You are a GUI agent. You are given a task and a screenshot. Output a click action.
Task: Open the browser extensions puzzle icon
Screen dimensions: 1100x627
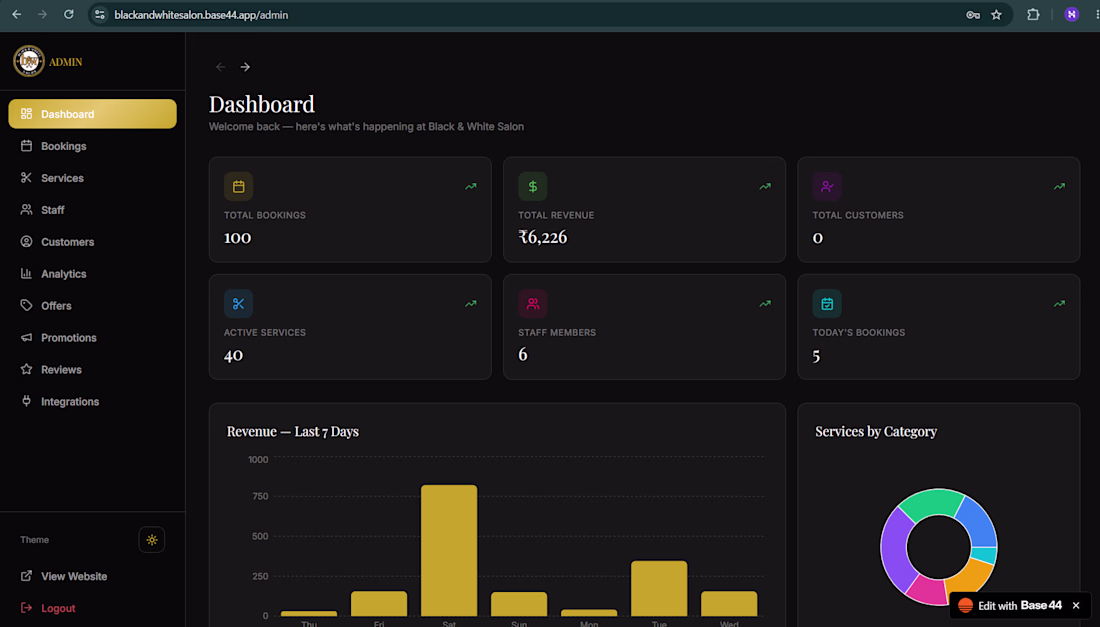[x=1033, y=15]
